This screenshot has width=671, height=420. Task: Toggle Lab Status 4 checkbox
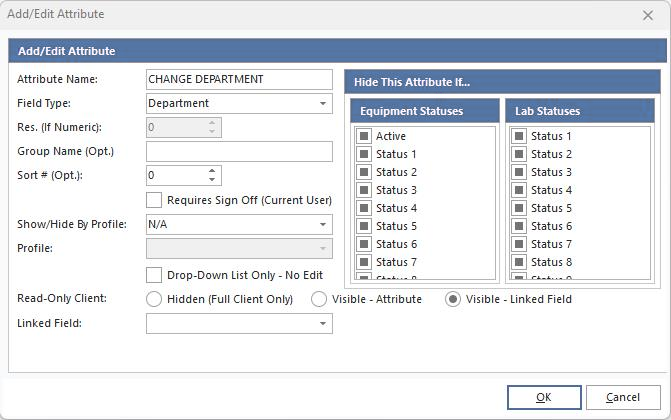click(519, 190)
